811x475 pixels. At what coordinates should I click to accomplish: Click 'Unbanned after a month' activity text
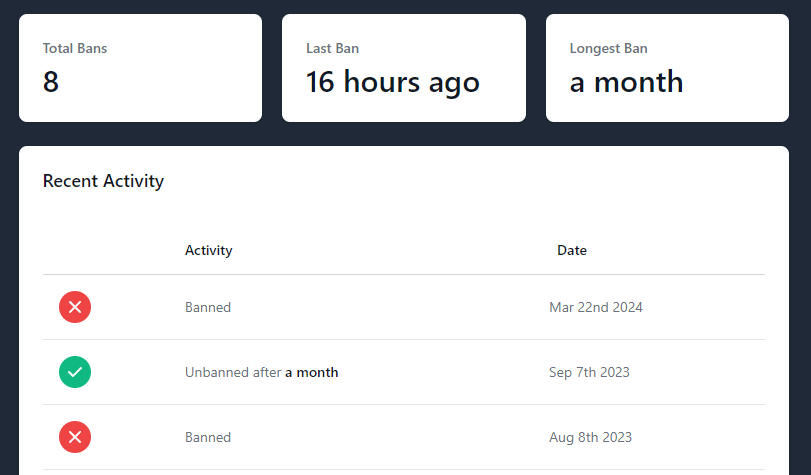261,372
